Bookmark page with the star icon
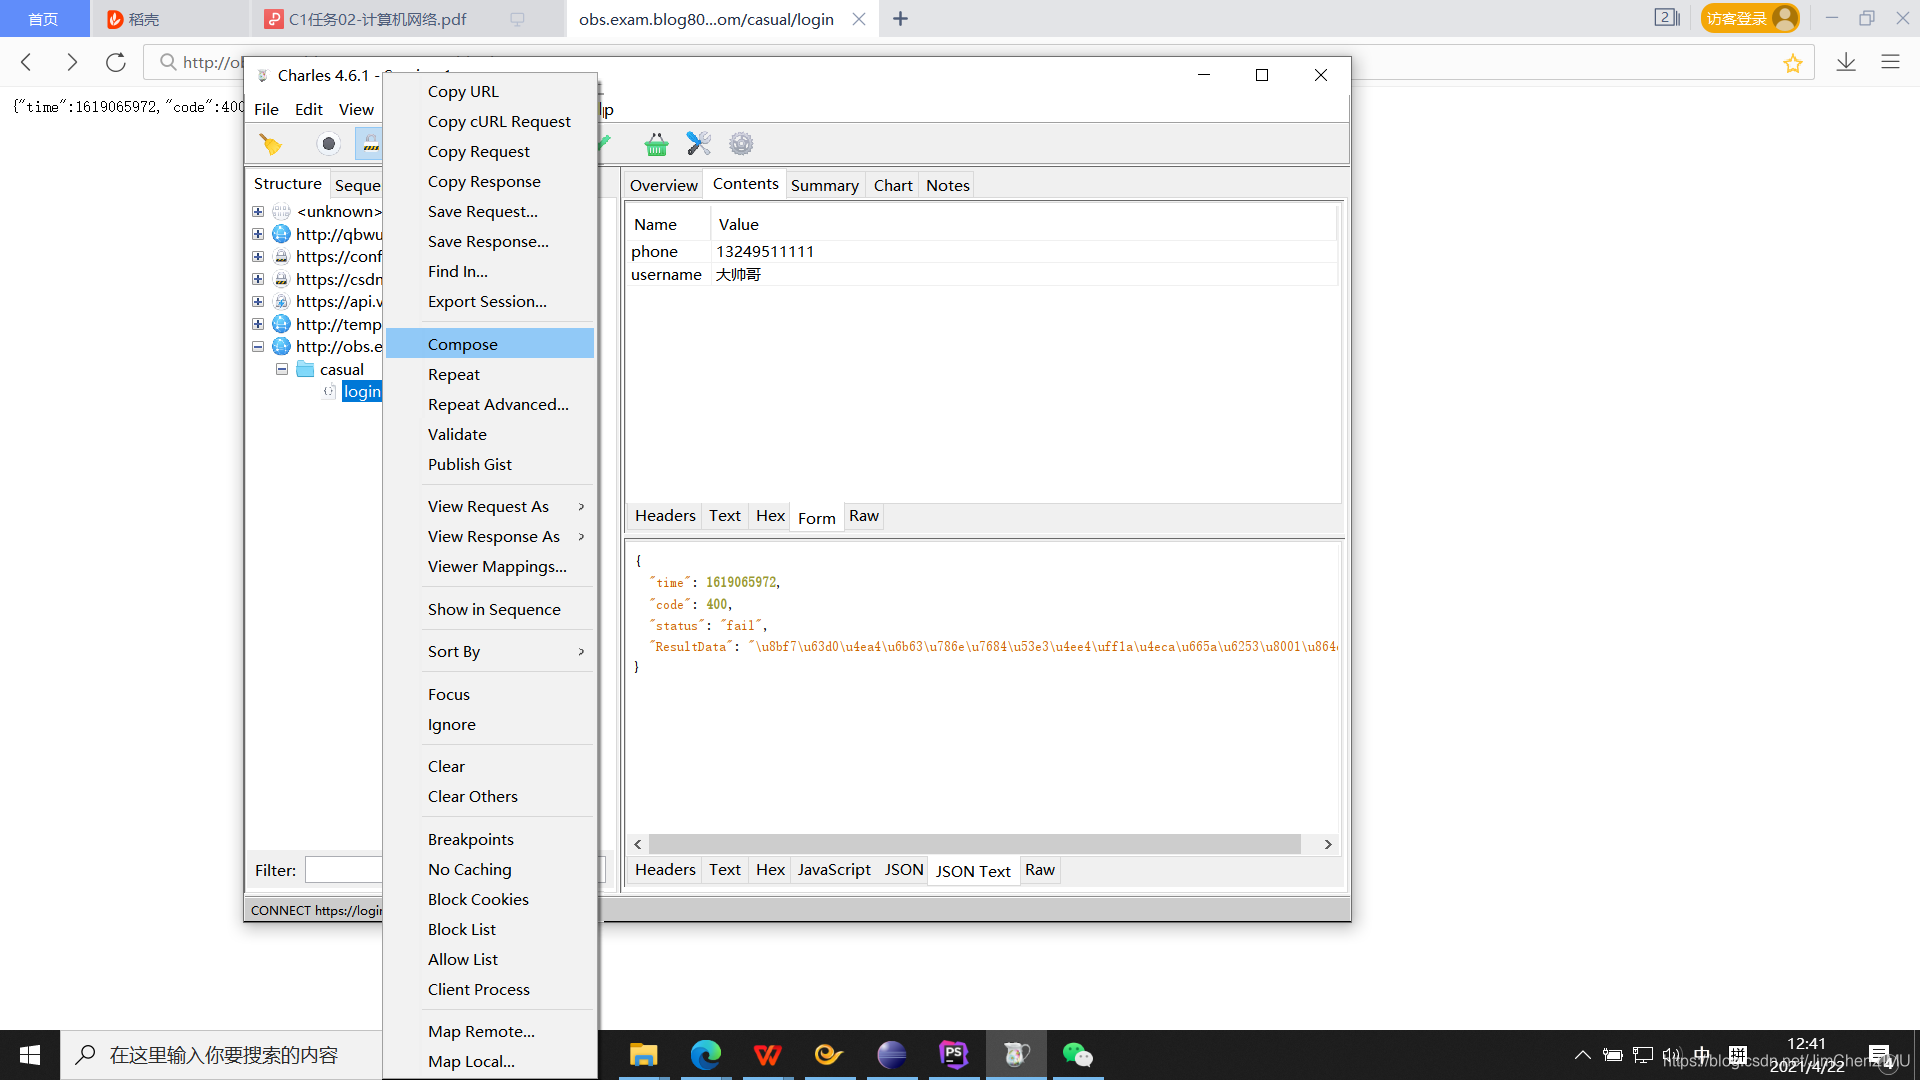1920x1080 pixels. [1792, 63]
